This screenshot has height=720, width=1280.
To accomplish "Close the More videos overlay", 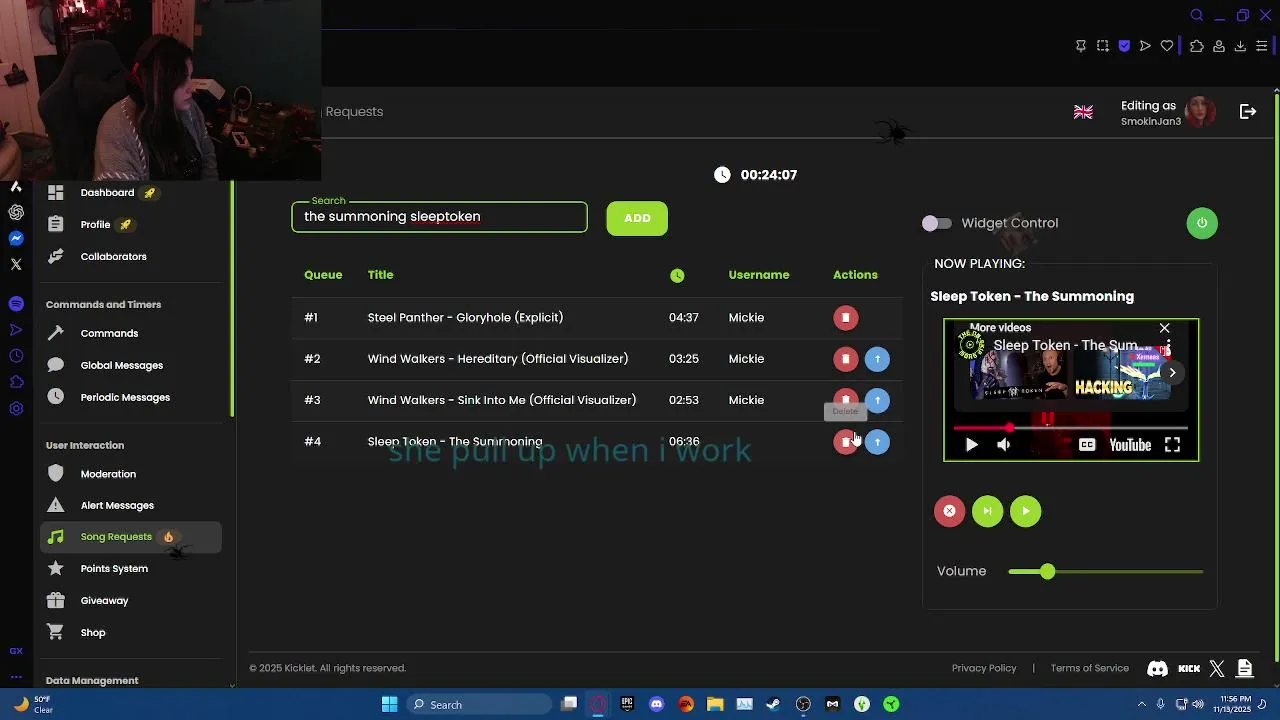I will (x=1164, y=328).
